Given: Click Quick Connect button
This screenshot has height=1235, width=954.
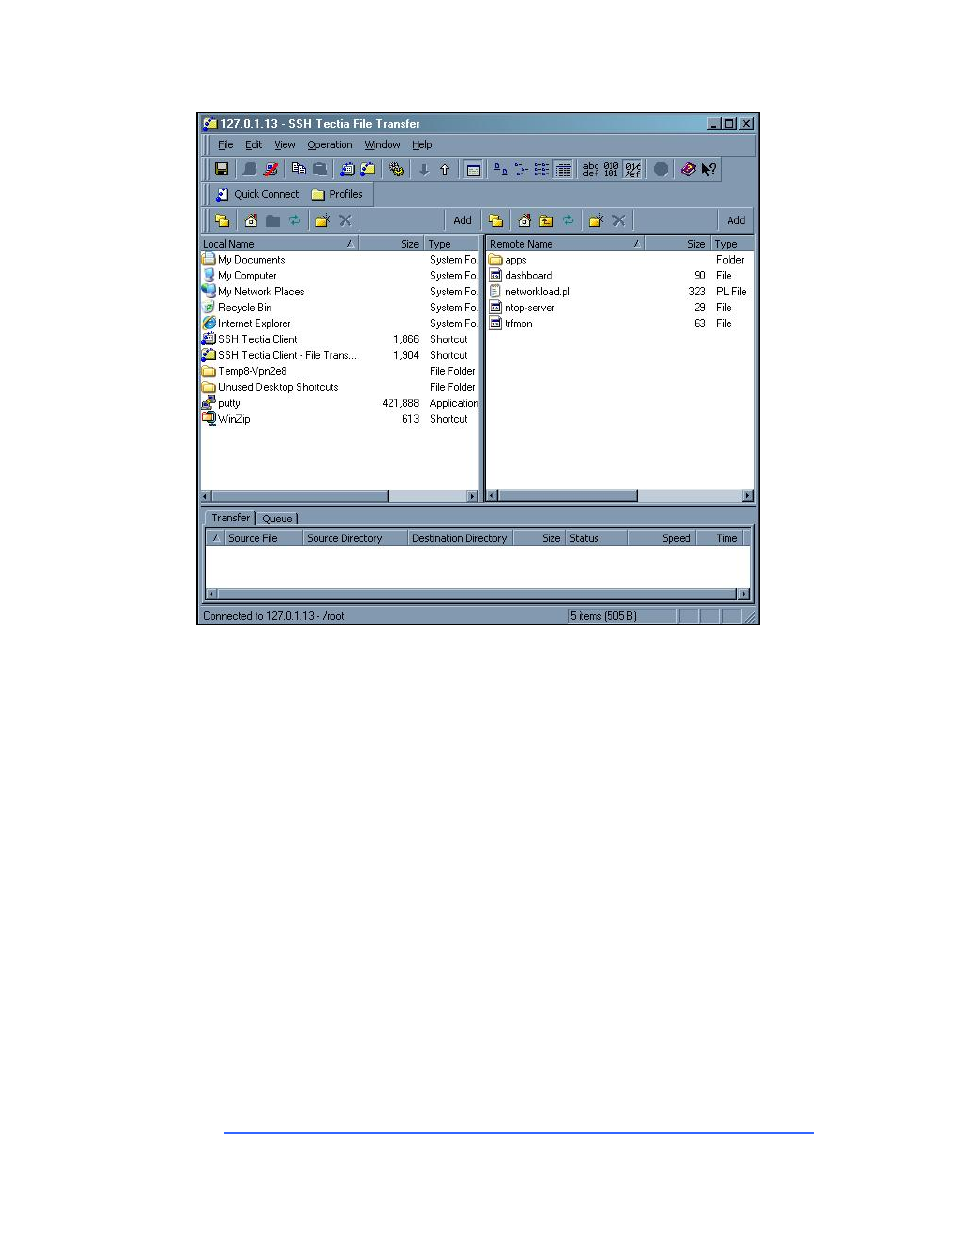Looking at the screenshot, I should point(258,194).
